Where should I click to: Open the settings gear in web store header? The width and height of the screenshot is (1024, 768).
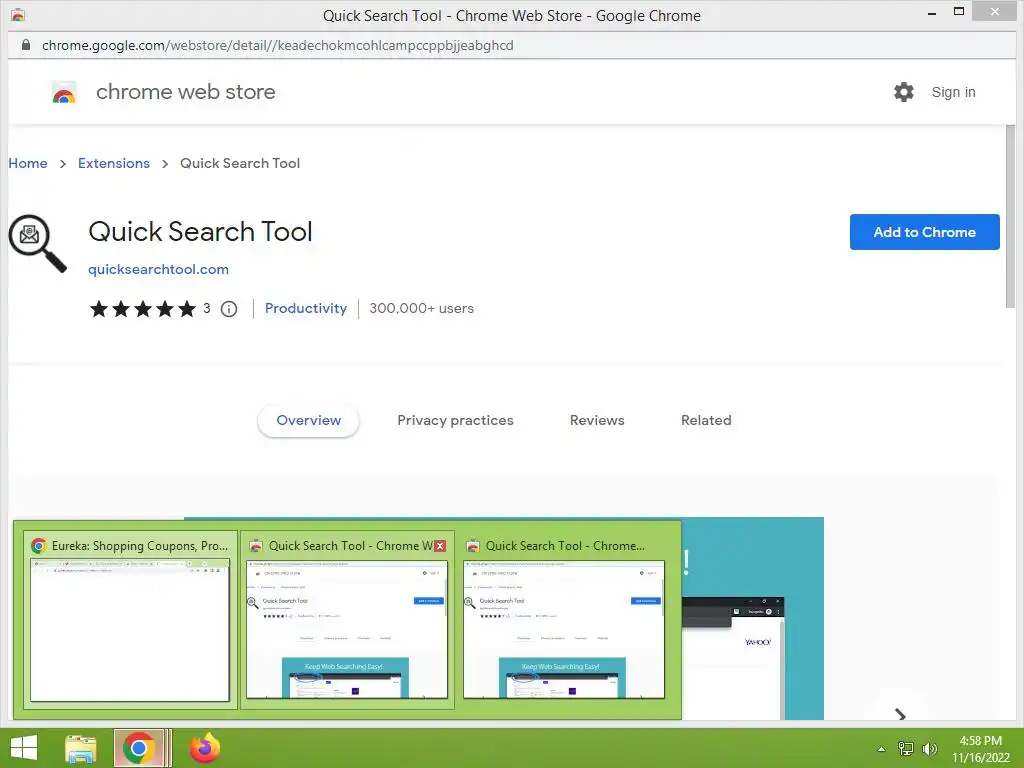pyautogui.click(x=904, y=92)
